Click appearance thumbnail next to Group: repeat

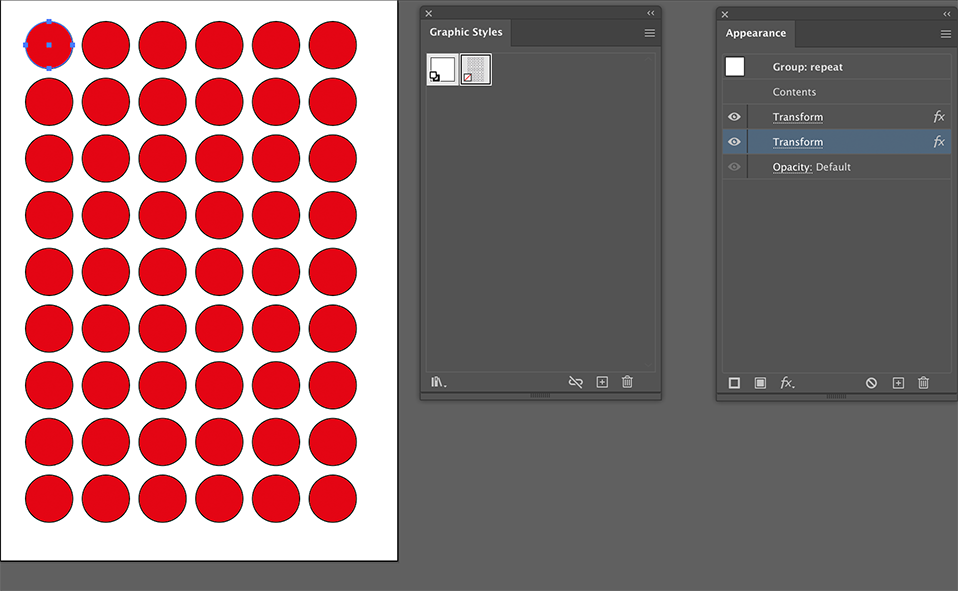point(734,67)
